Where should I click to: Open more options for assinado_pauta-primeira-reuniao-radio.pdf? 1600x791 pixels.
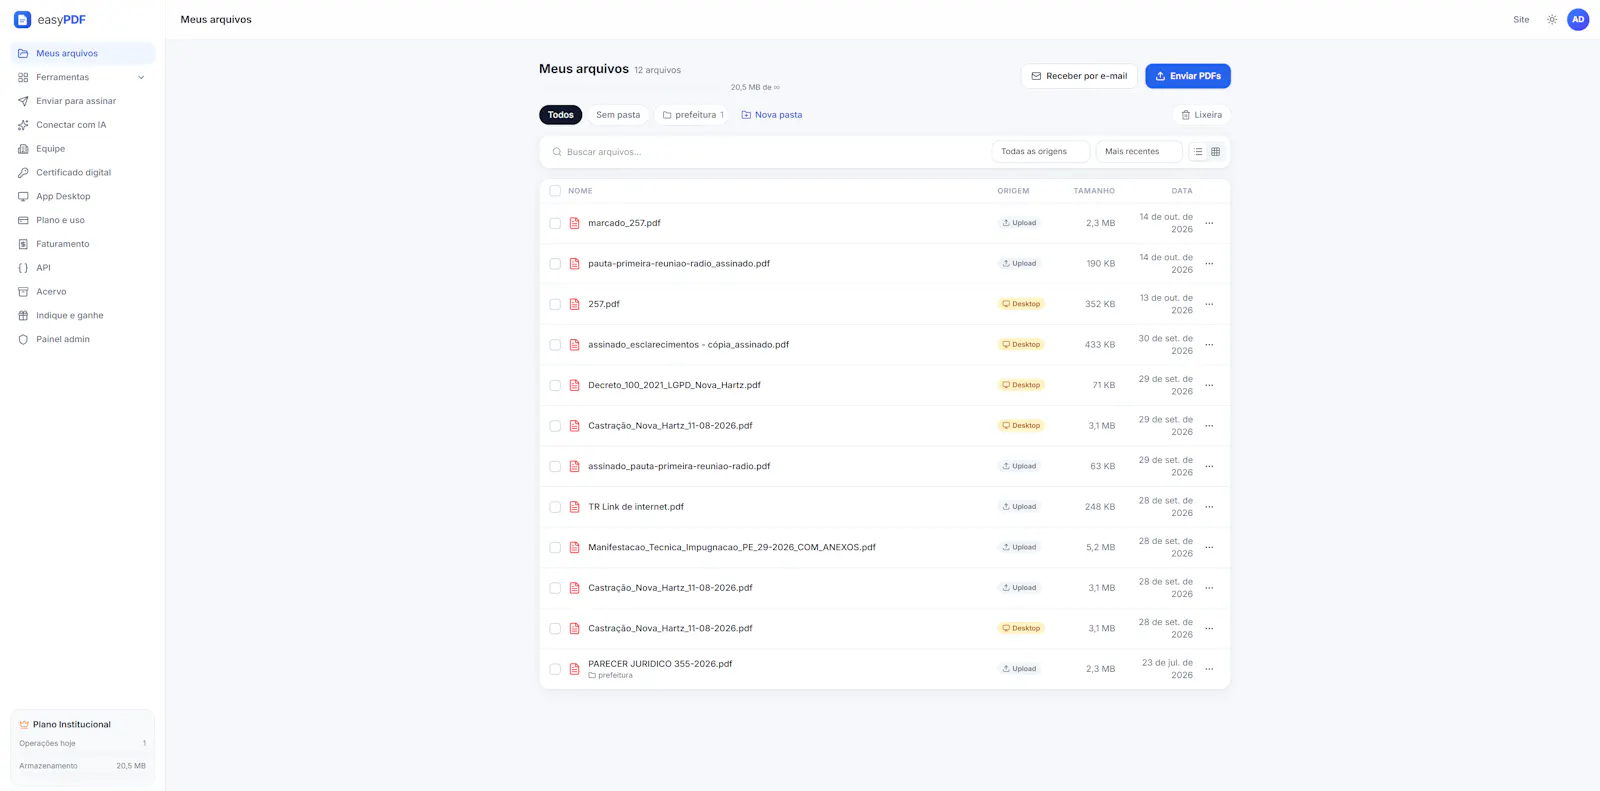(x=1209, y=467)
